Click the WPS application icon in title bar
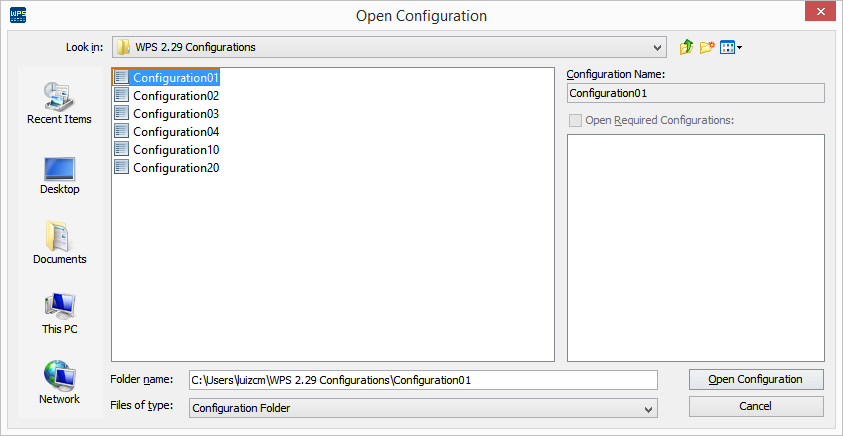 click(x=17, y=15)
